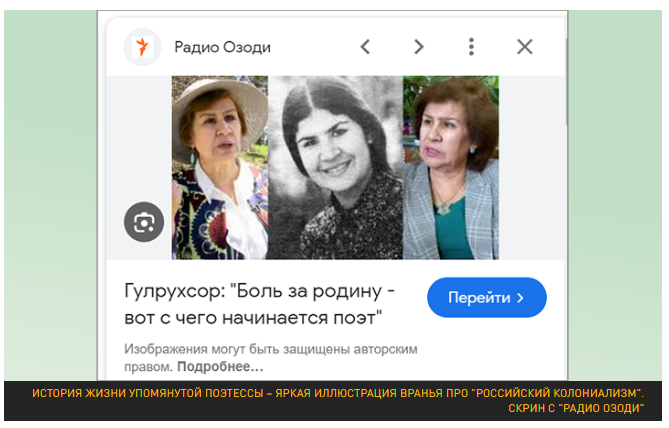Click title line "вот с чего начинается поэт"

253,318
